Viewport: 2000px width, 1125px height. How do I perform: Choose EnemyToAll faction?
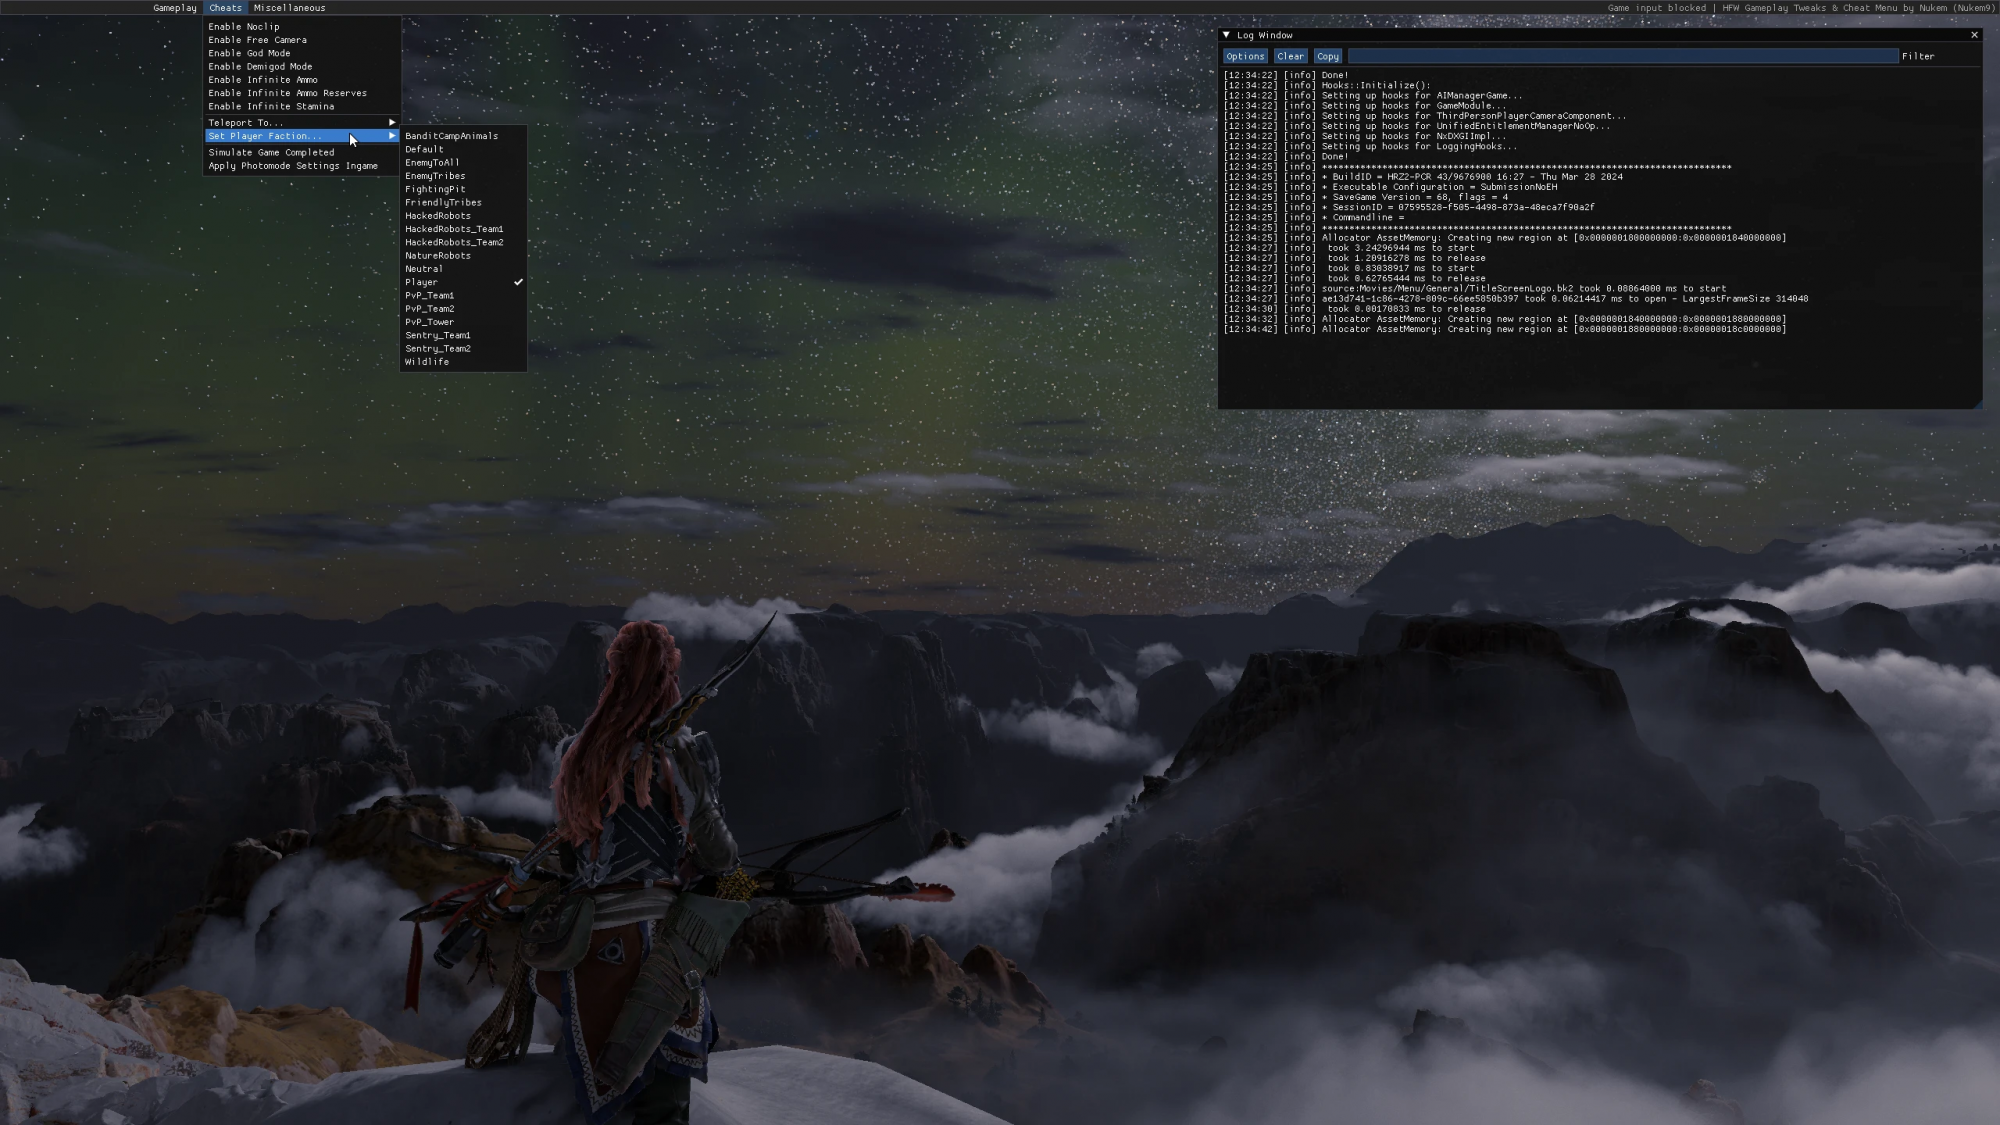[x=463, y=162]
